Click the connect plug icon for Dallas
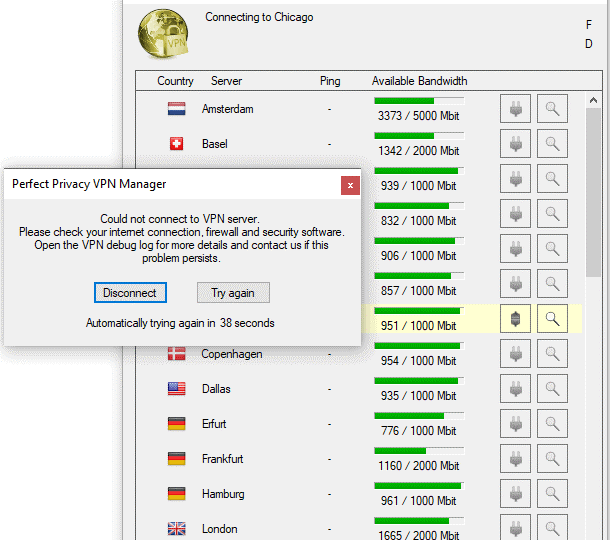 pyautogui.click(x=515, y=389)
